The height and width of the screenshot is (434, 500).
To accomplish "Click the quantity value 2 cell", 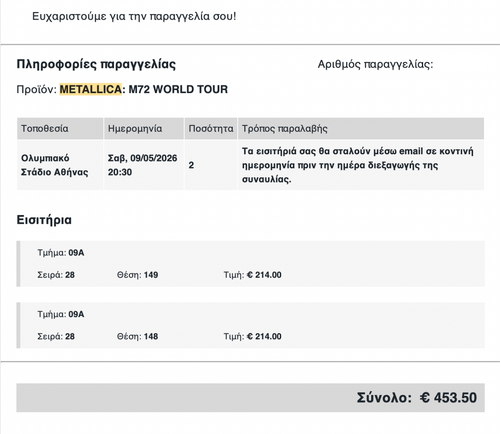I will [211, 165].
